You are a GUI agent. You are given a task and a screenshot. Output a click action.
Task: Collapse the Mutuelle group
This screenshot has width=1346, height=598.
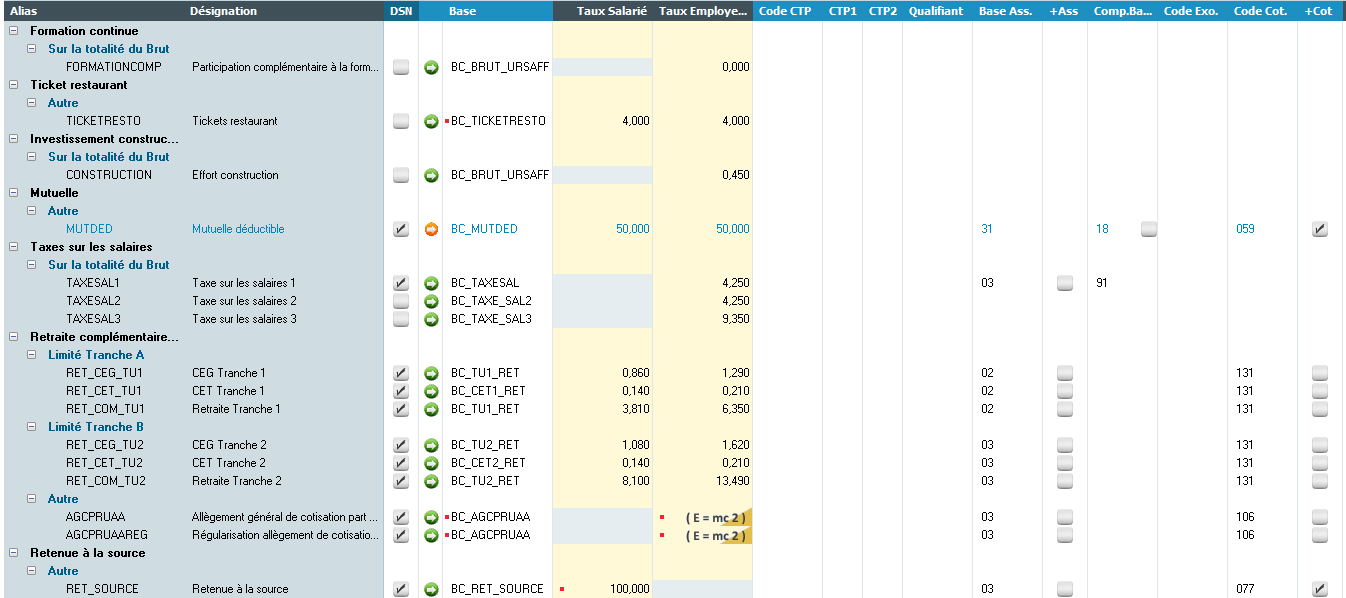14,193
